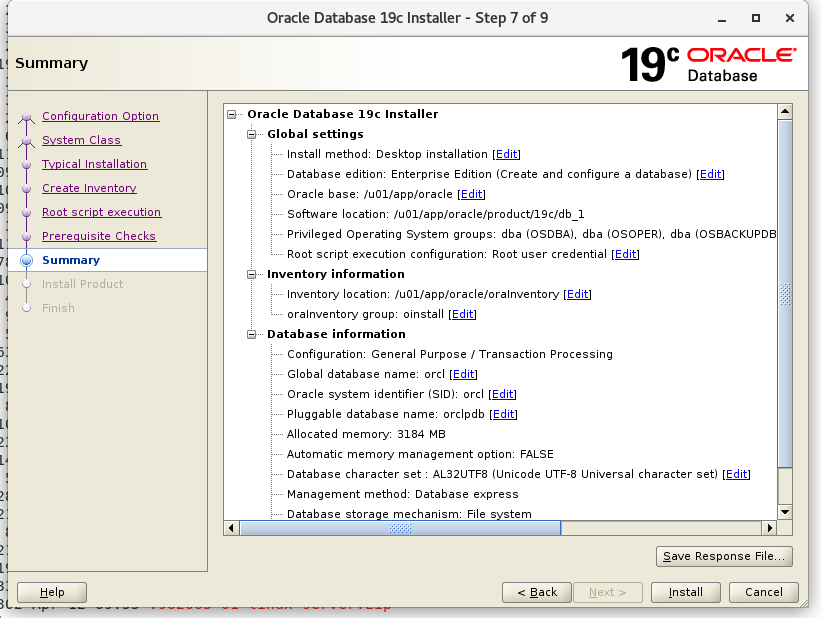
Task: Edit the Global database name
Action: [463, 374]
